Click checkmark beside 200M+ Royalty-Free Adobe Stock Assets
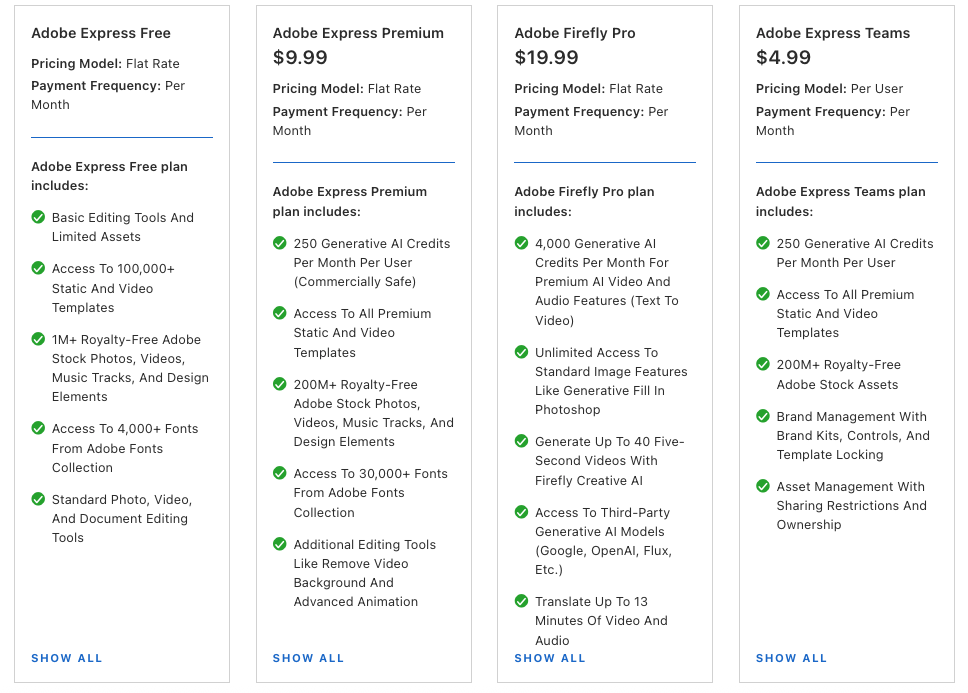968x693 pixels. click(763, 365)
